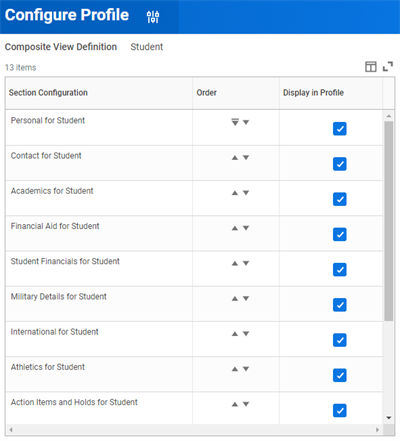Image resolution: width=400 pixels, height=441 pixels.
Task: Move Military Details for Student up
Action: [235, 299]
